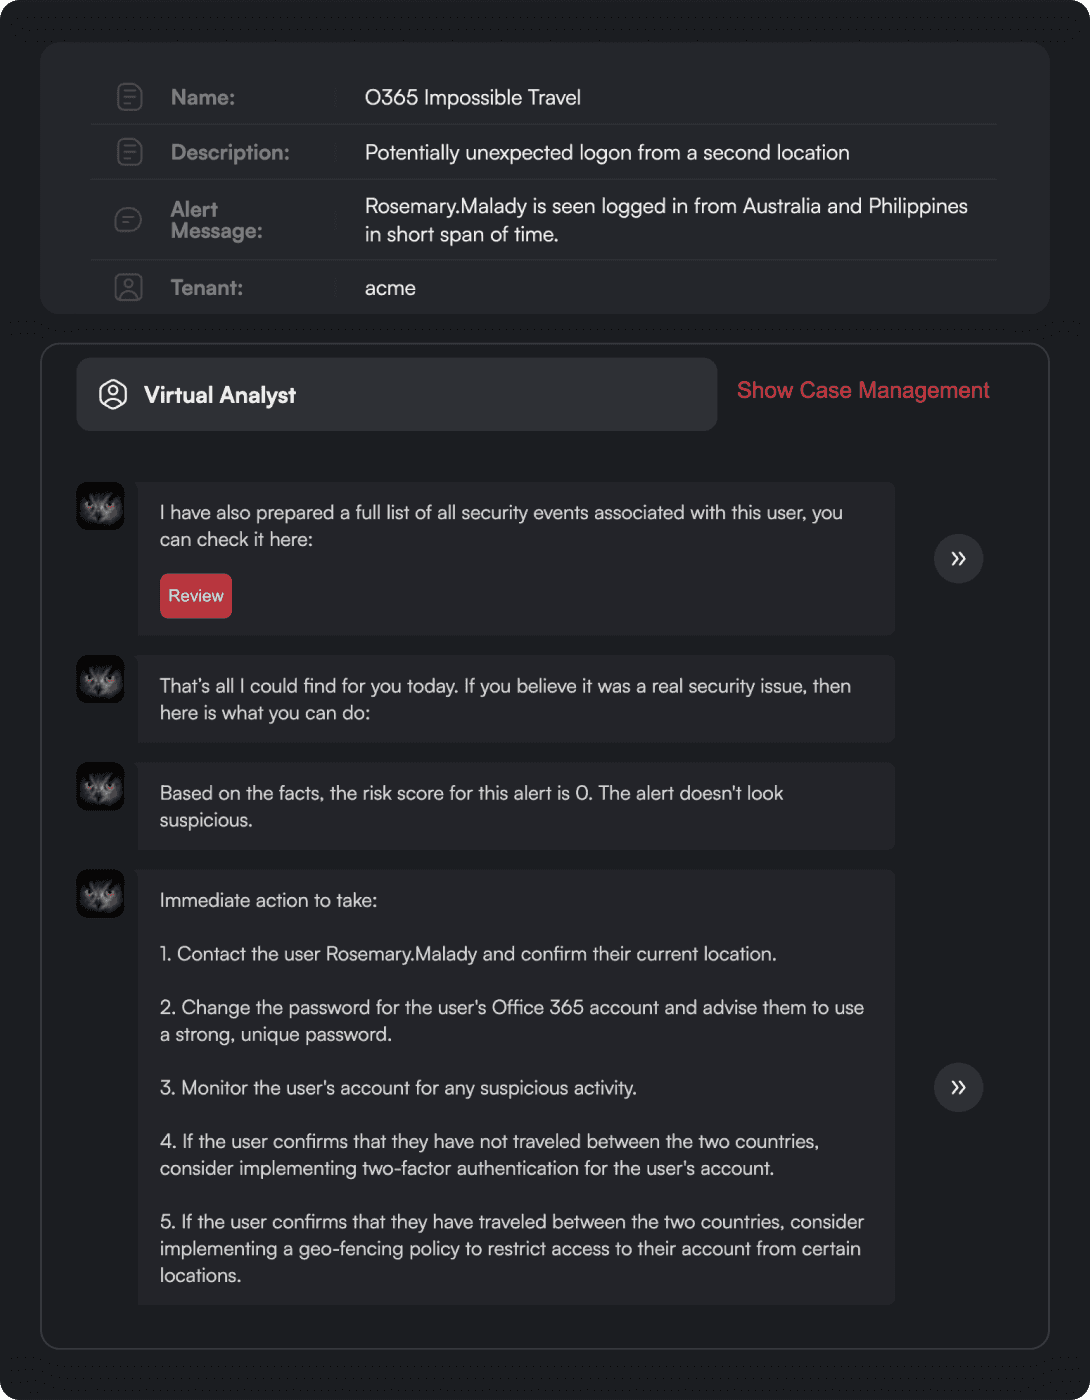Click the Review button
The image size is (1090, 1400).
point(195,595)
